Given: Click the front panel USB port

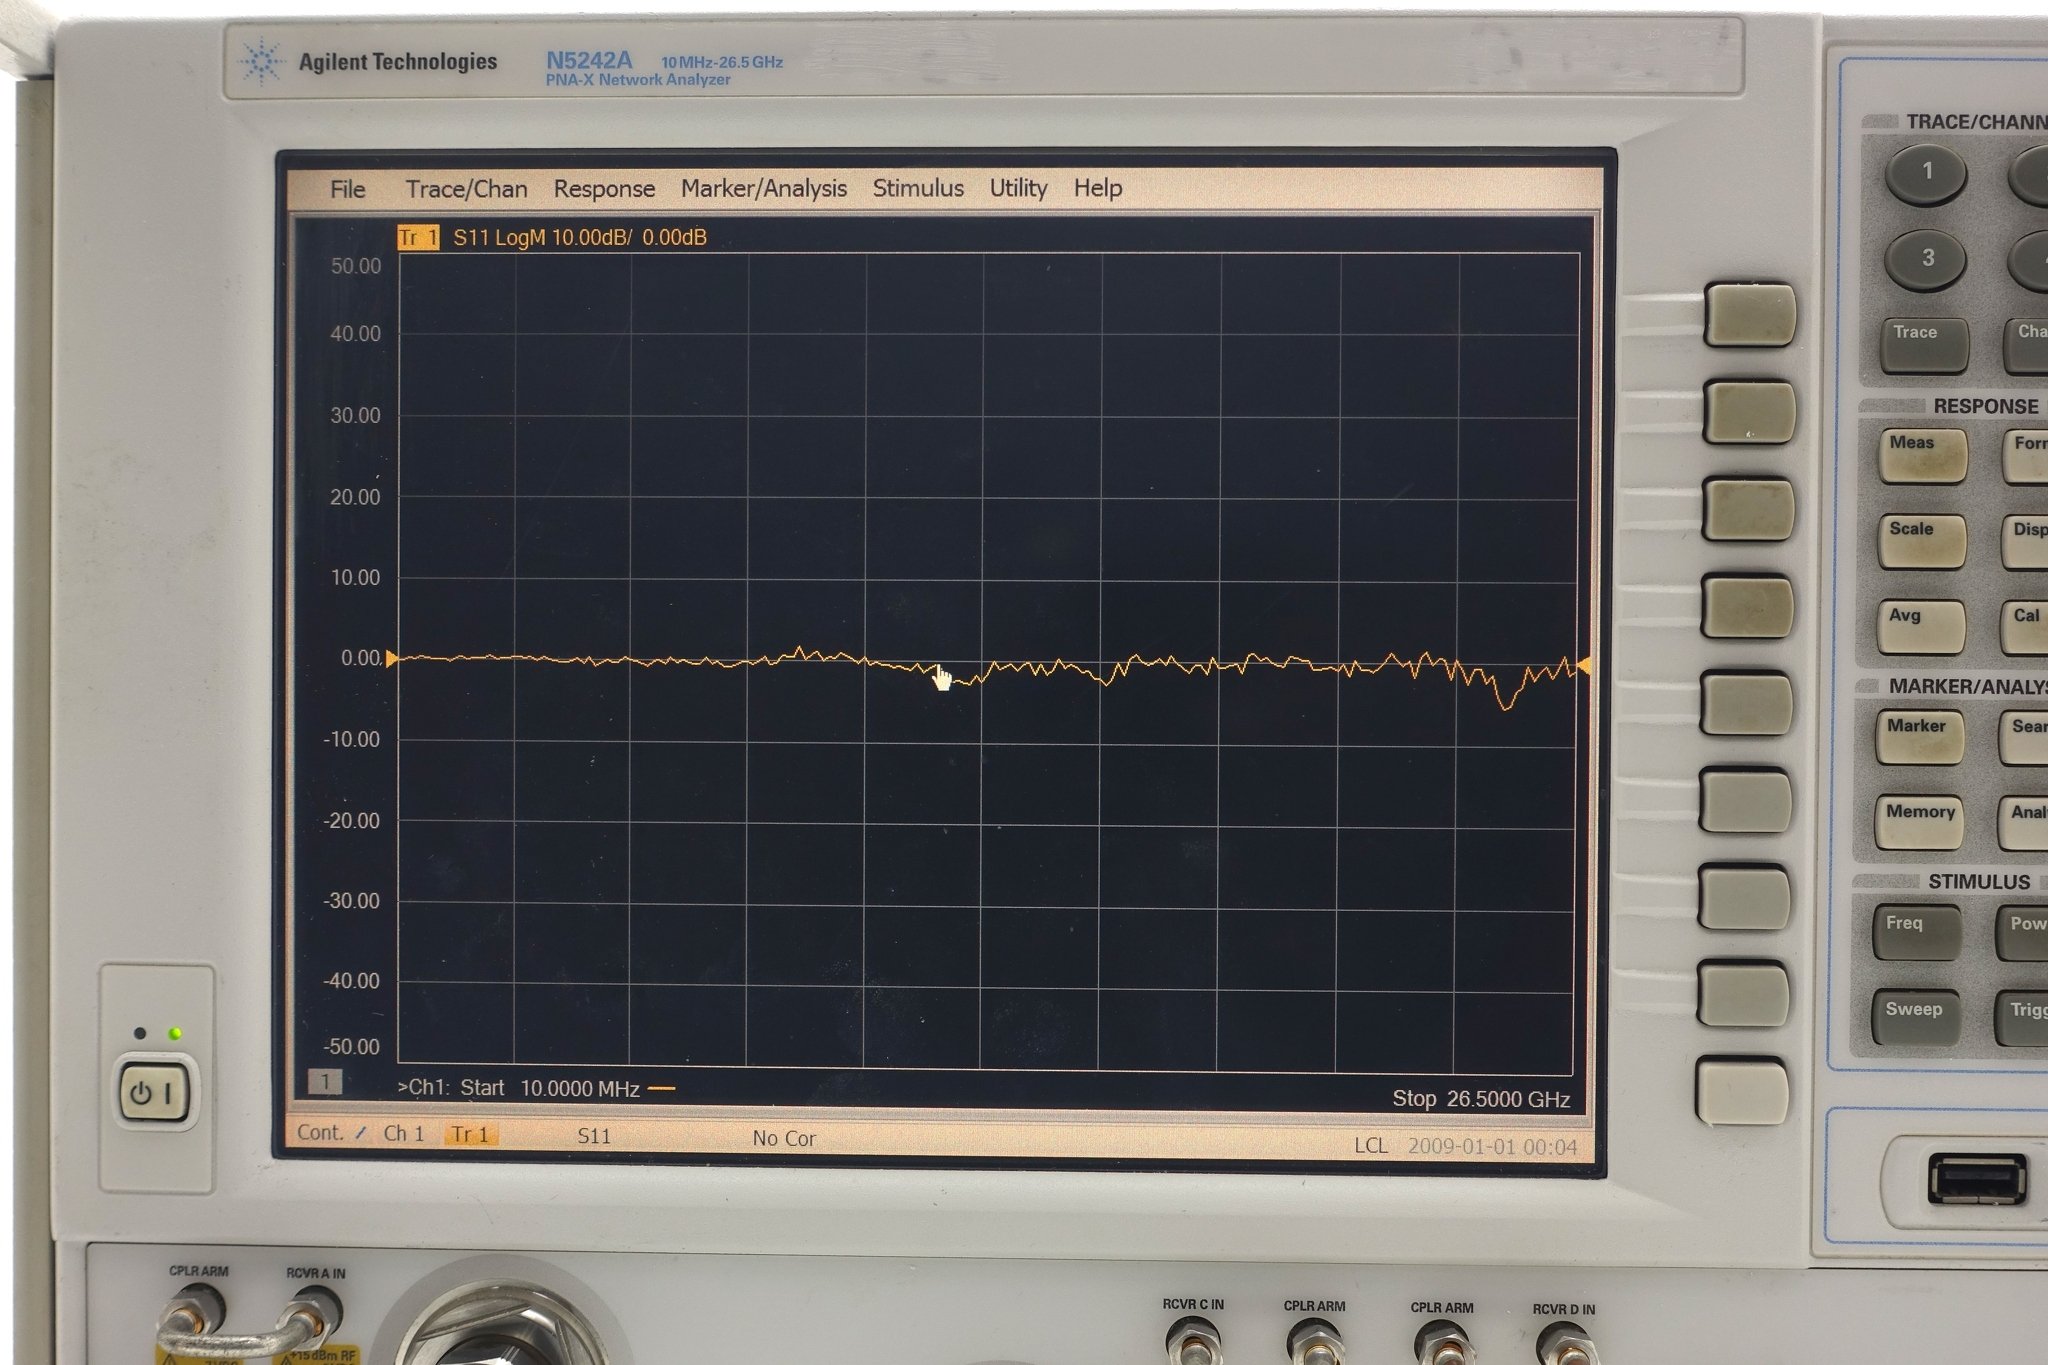Looking at the screenshot, I should coord(1978,1179).
